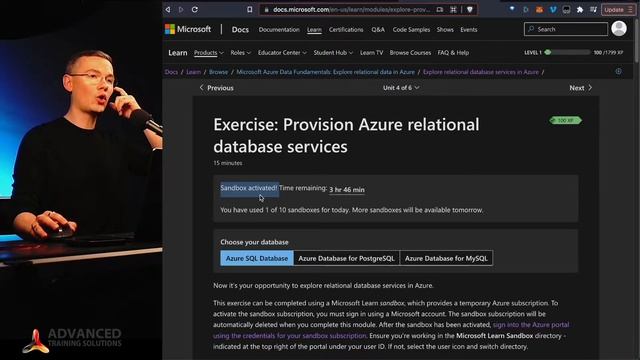The width and height of the screenshot is (640, 360).
Task: Open the user profile avatar
Action: (619, 29)
